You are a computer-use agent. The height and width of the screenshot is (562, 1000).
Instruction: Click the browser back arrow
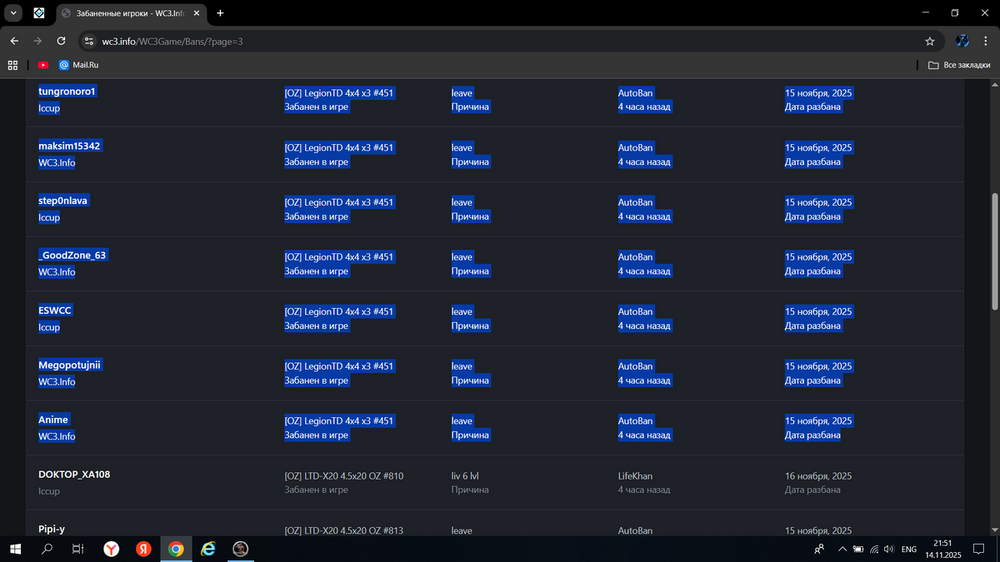tap(14, 41)
